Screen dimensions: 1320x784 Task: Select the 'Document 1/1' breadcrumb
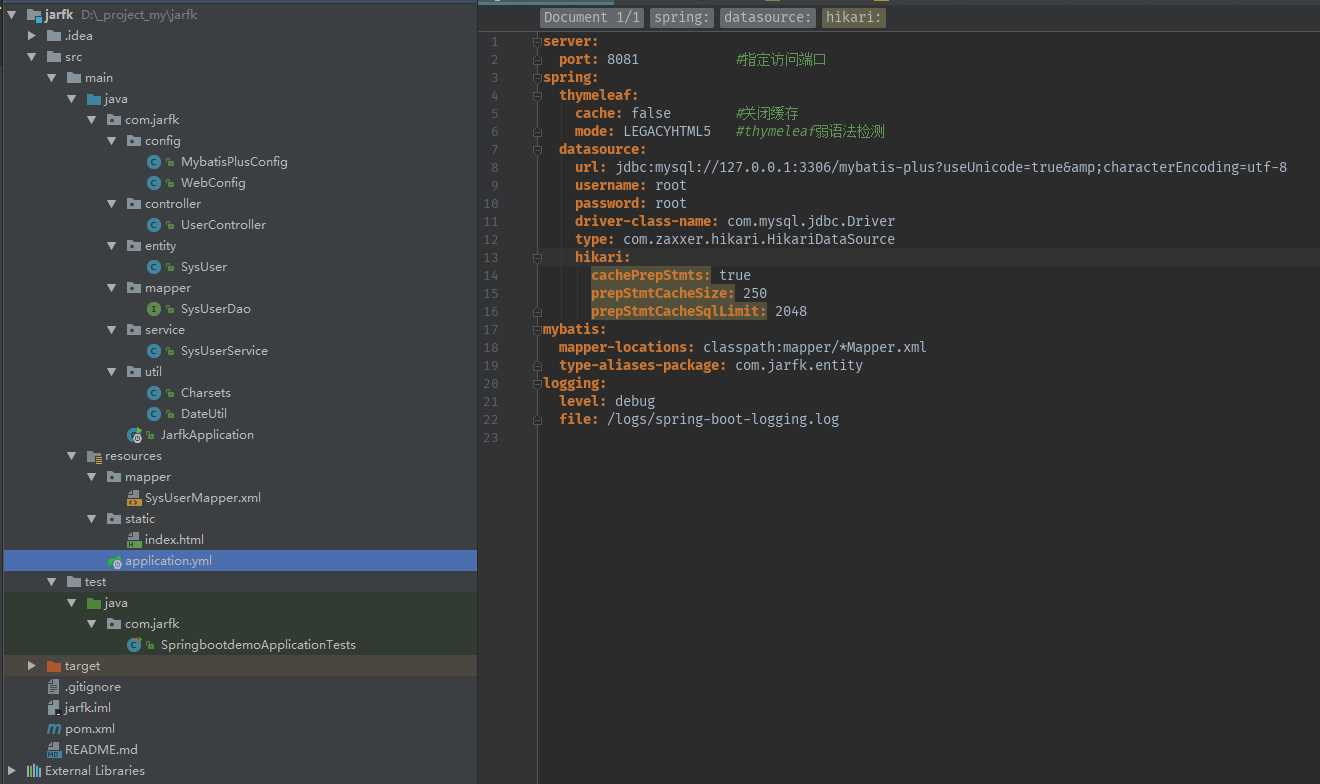point(592,17)
